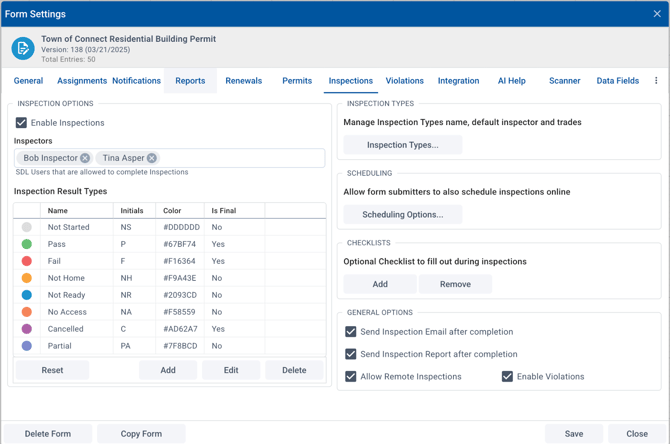Click the Scheduling Options button
The image size is (670, 444).
click(402, 215)
